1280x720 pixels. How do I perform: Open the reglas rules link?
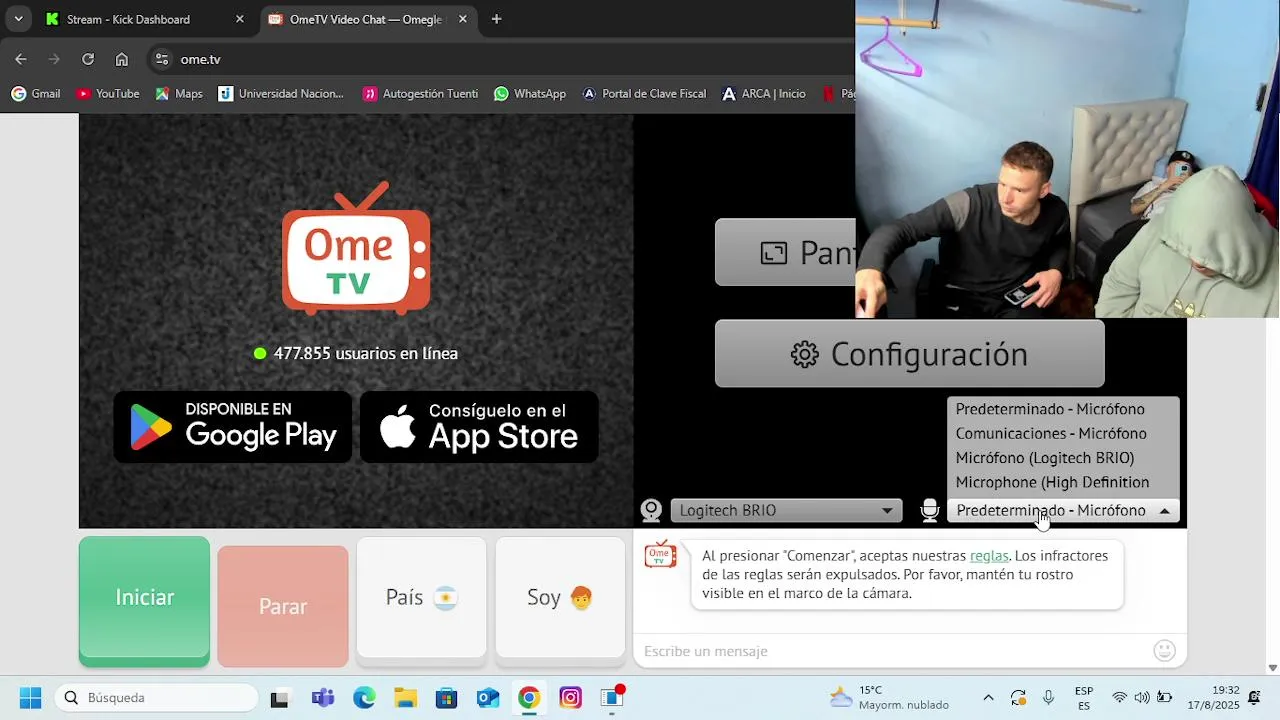tap(989, 555)
